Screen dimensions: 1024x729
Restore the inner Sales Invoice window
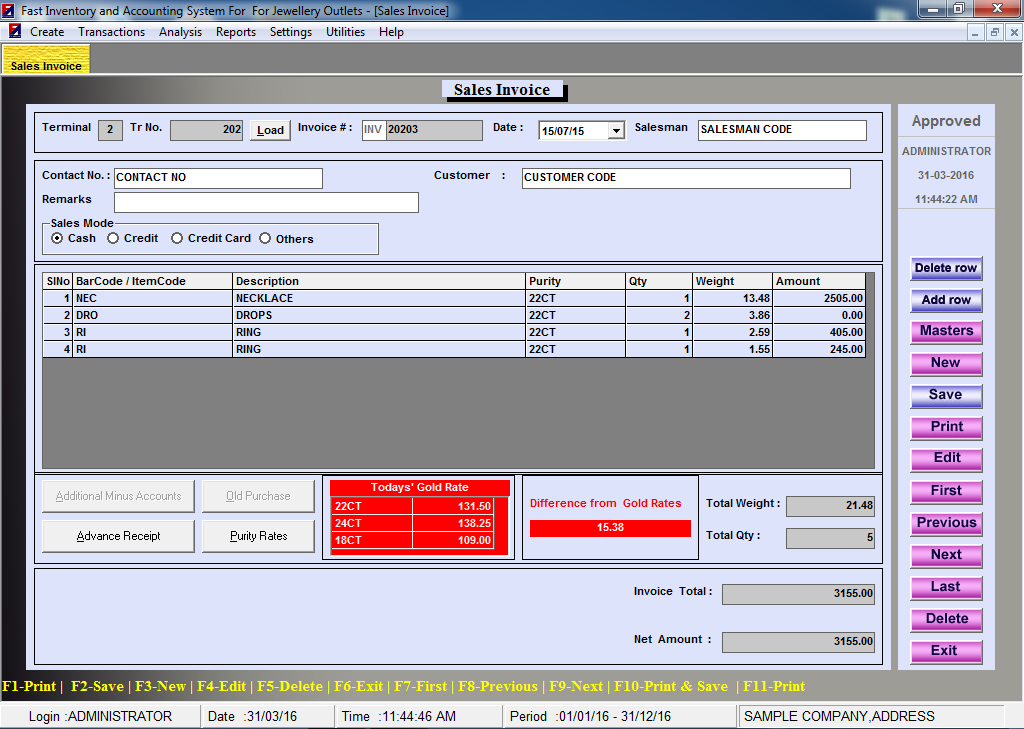(x=994, y=32)
